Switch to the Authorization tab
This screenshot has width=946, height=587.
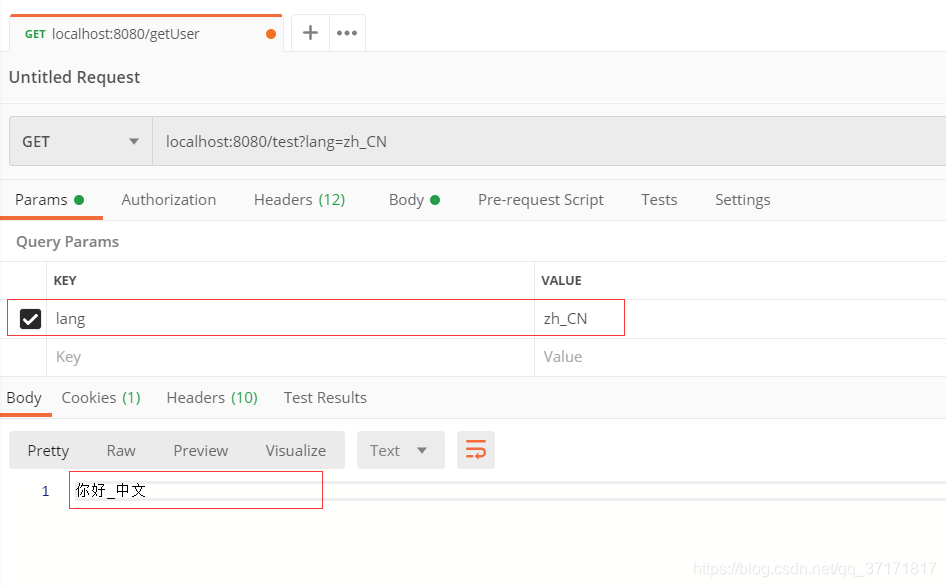[168, 199]
